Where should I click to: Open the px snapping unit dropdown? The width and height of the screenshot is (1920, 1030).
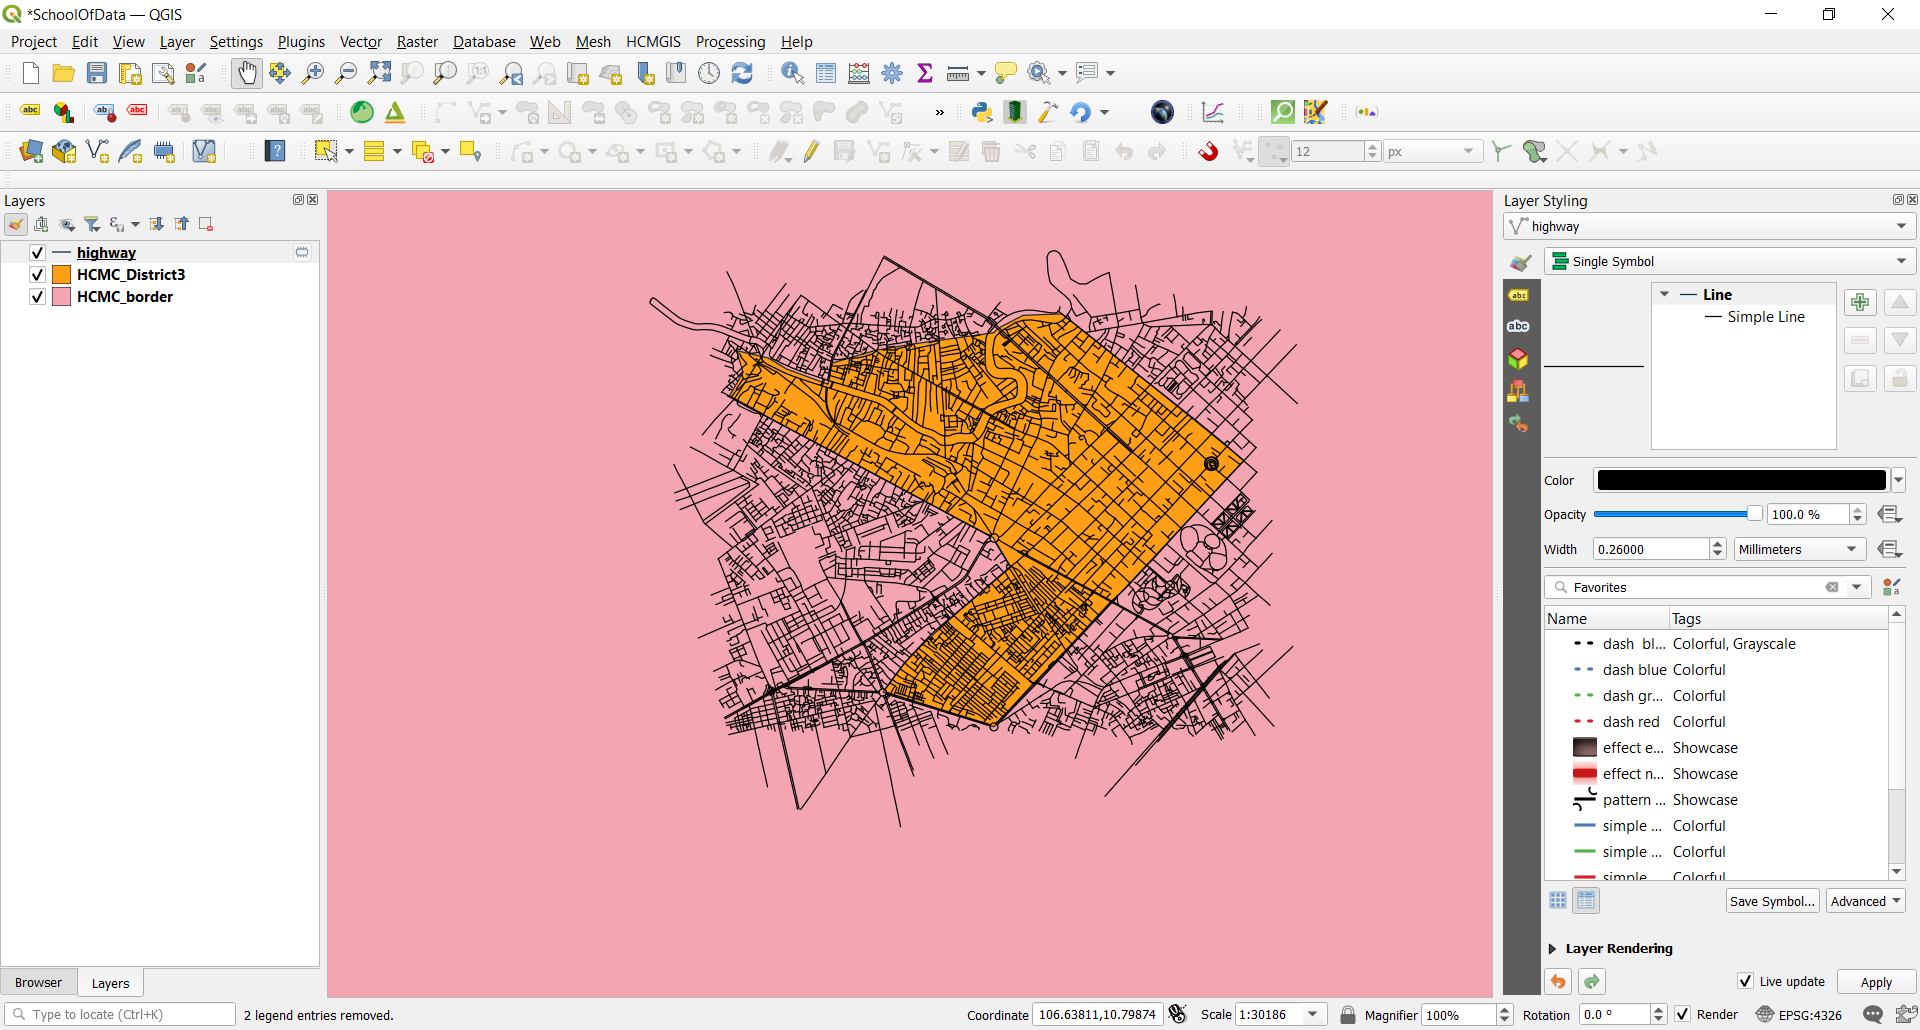tap(1432, 151)
